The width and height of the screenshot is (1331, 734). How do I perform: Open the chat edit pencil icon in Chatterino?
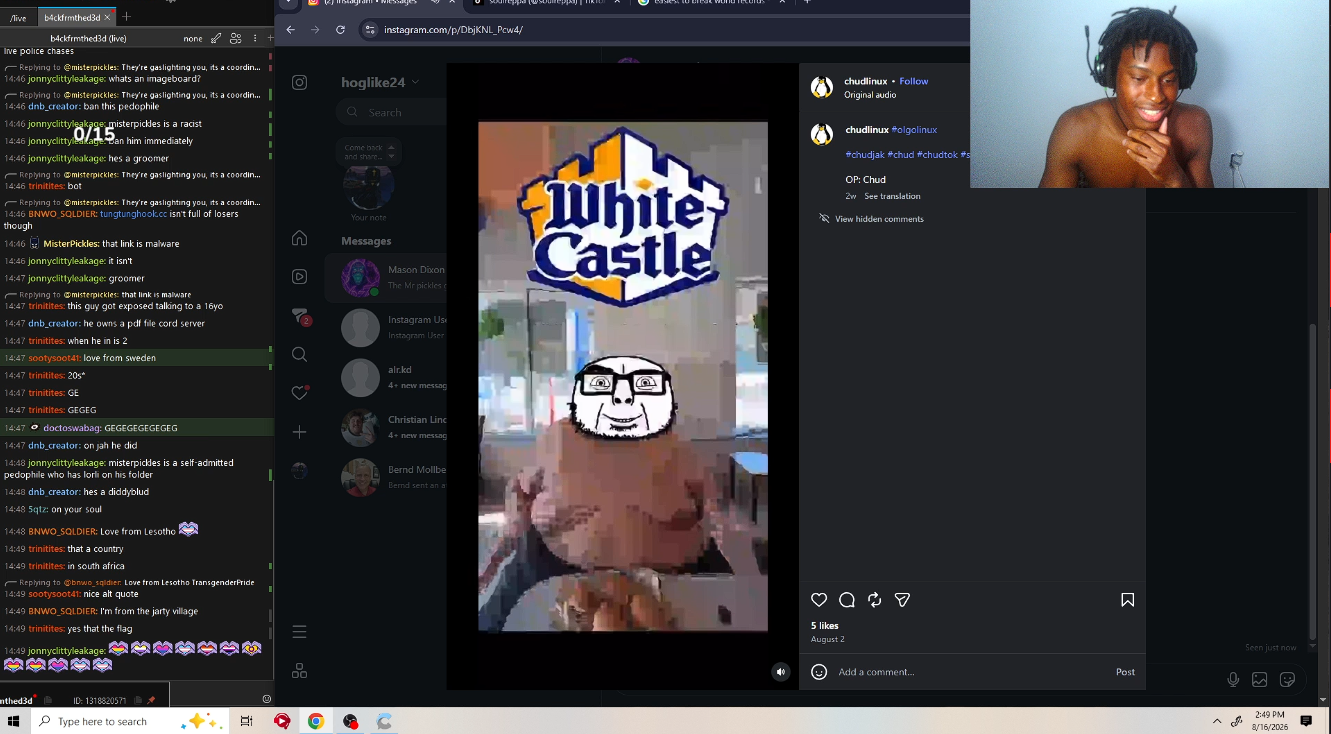click(216, 38)
